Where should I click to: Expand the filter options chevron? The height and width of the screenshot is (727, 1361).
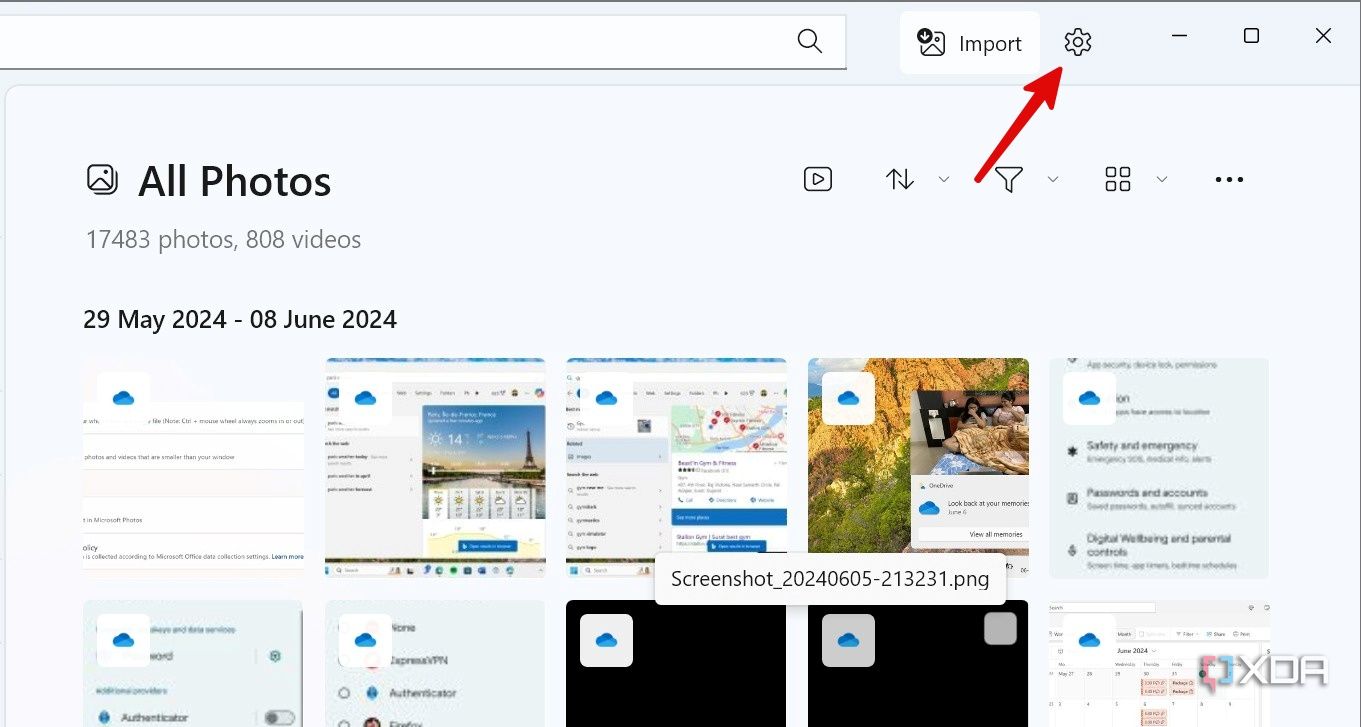point(1052,179)
